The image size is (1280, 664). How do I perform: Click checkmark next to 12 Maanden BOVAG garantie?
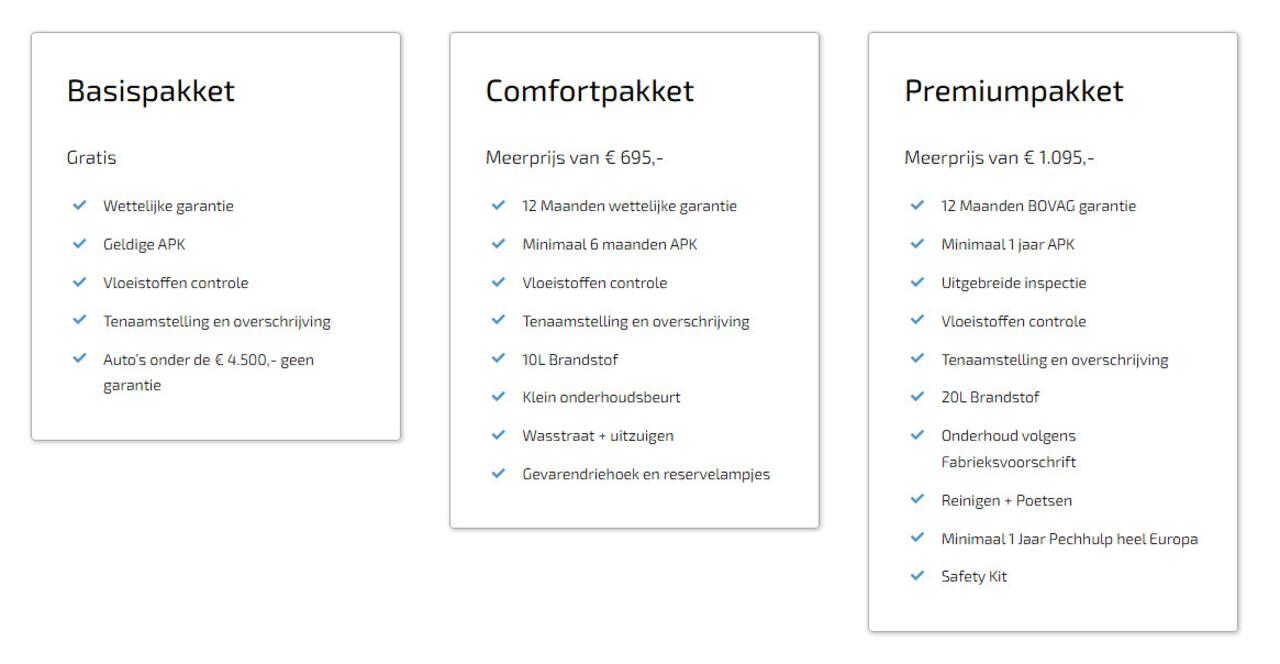pyautogui.click(x=918, y=206)
